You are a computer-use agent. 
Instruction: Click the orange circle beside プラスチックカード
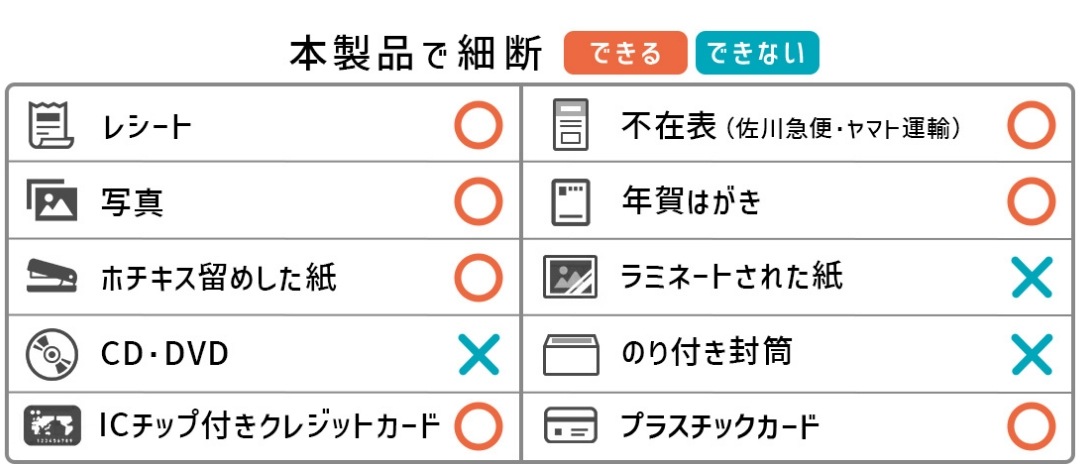(x=1031, y=427)
